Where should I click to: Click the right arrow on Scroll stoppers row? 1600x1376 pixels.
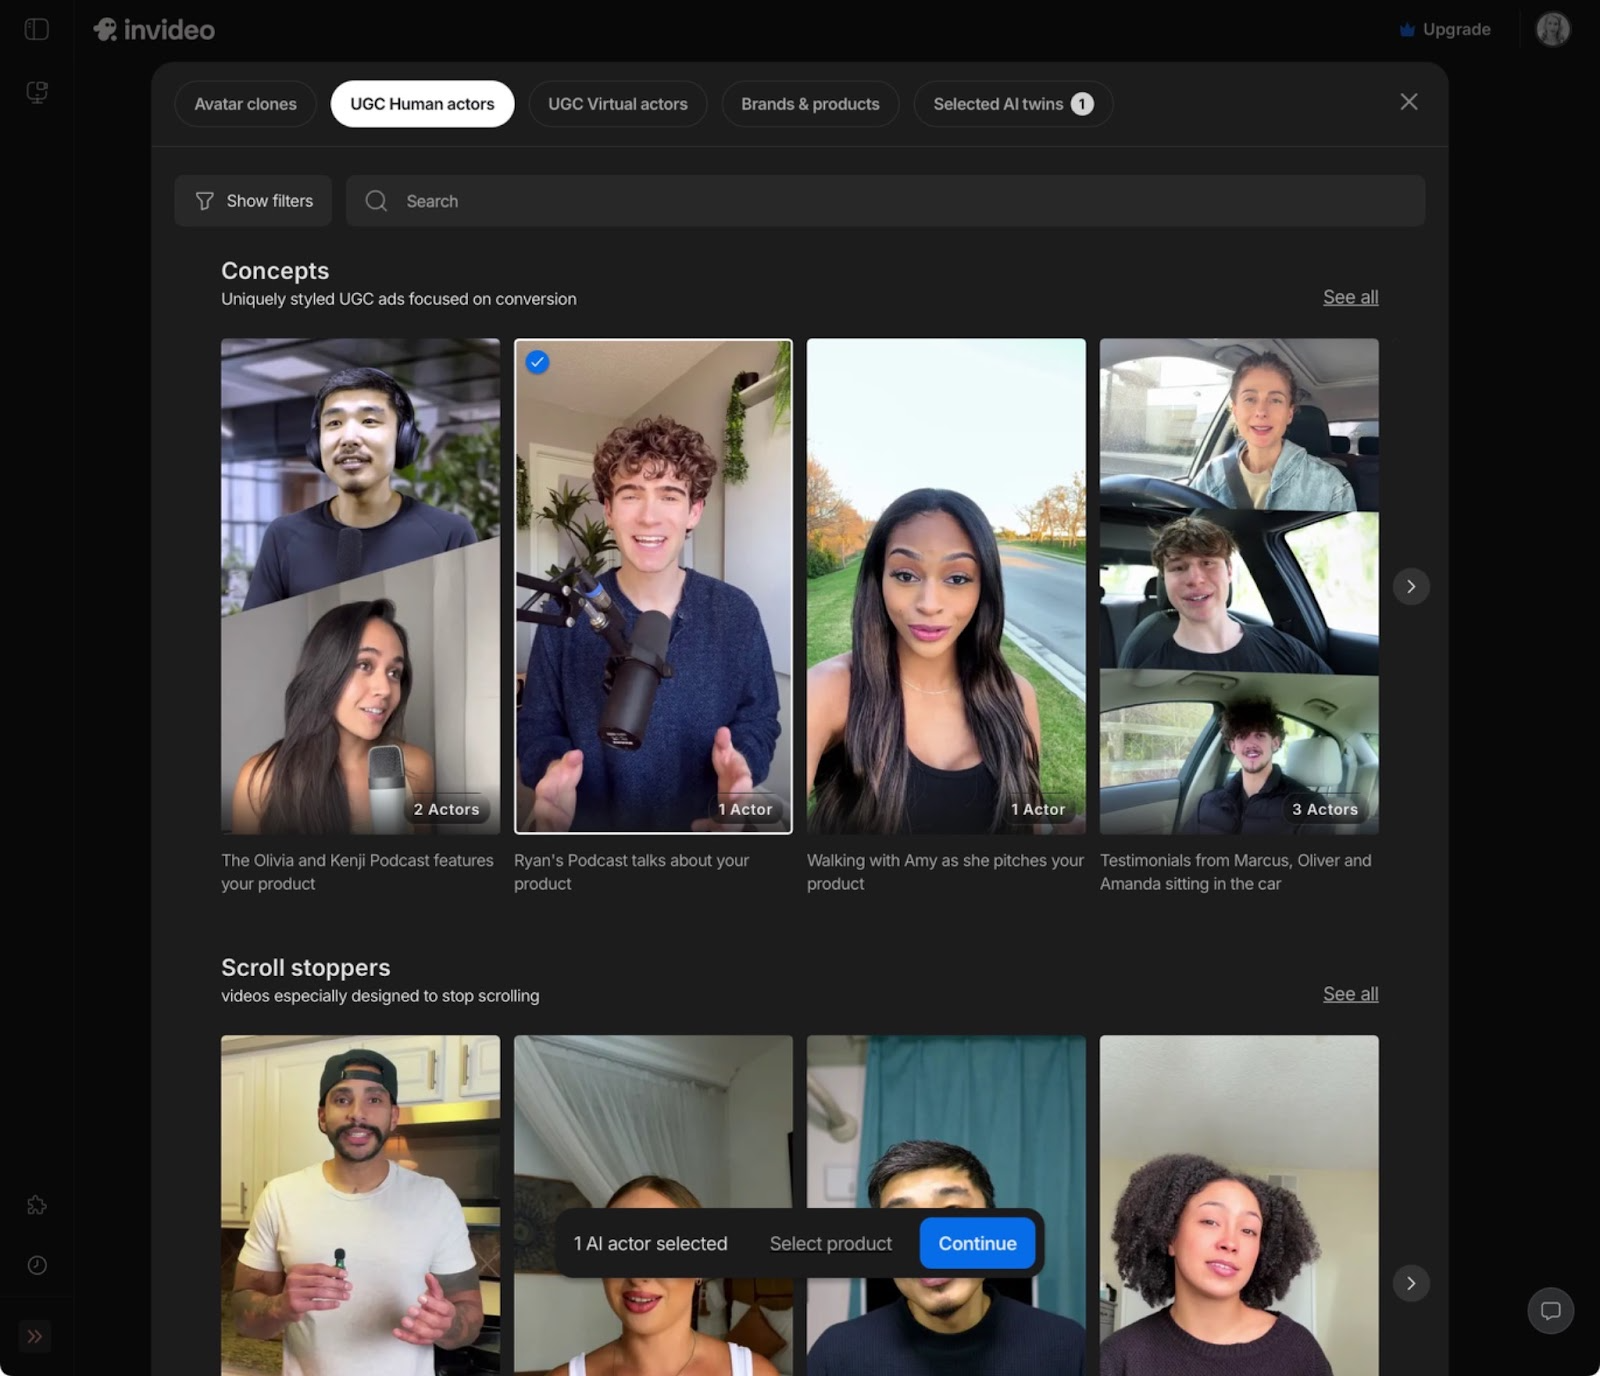(1411, 1283)
